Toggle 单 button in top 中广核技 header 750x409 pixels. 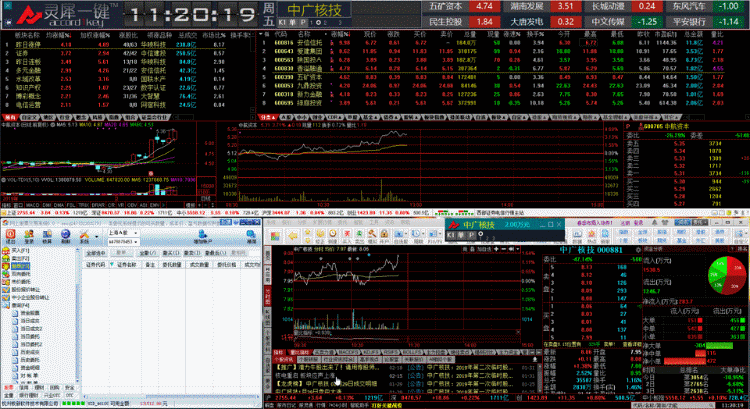coord(292,22)
